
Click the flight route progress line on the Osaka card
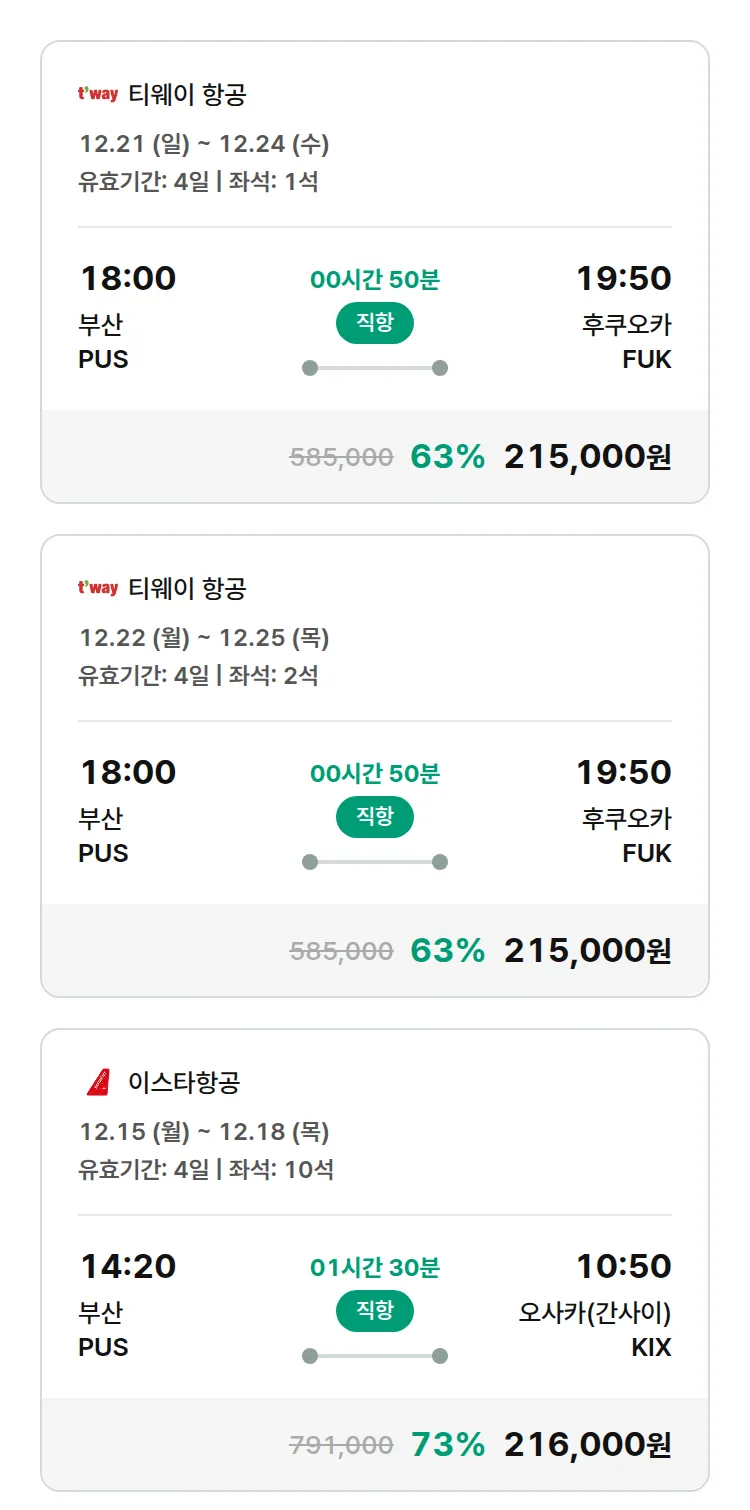point(374,1357)
